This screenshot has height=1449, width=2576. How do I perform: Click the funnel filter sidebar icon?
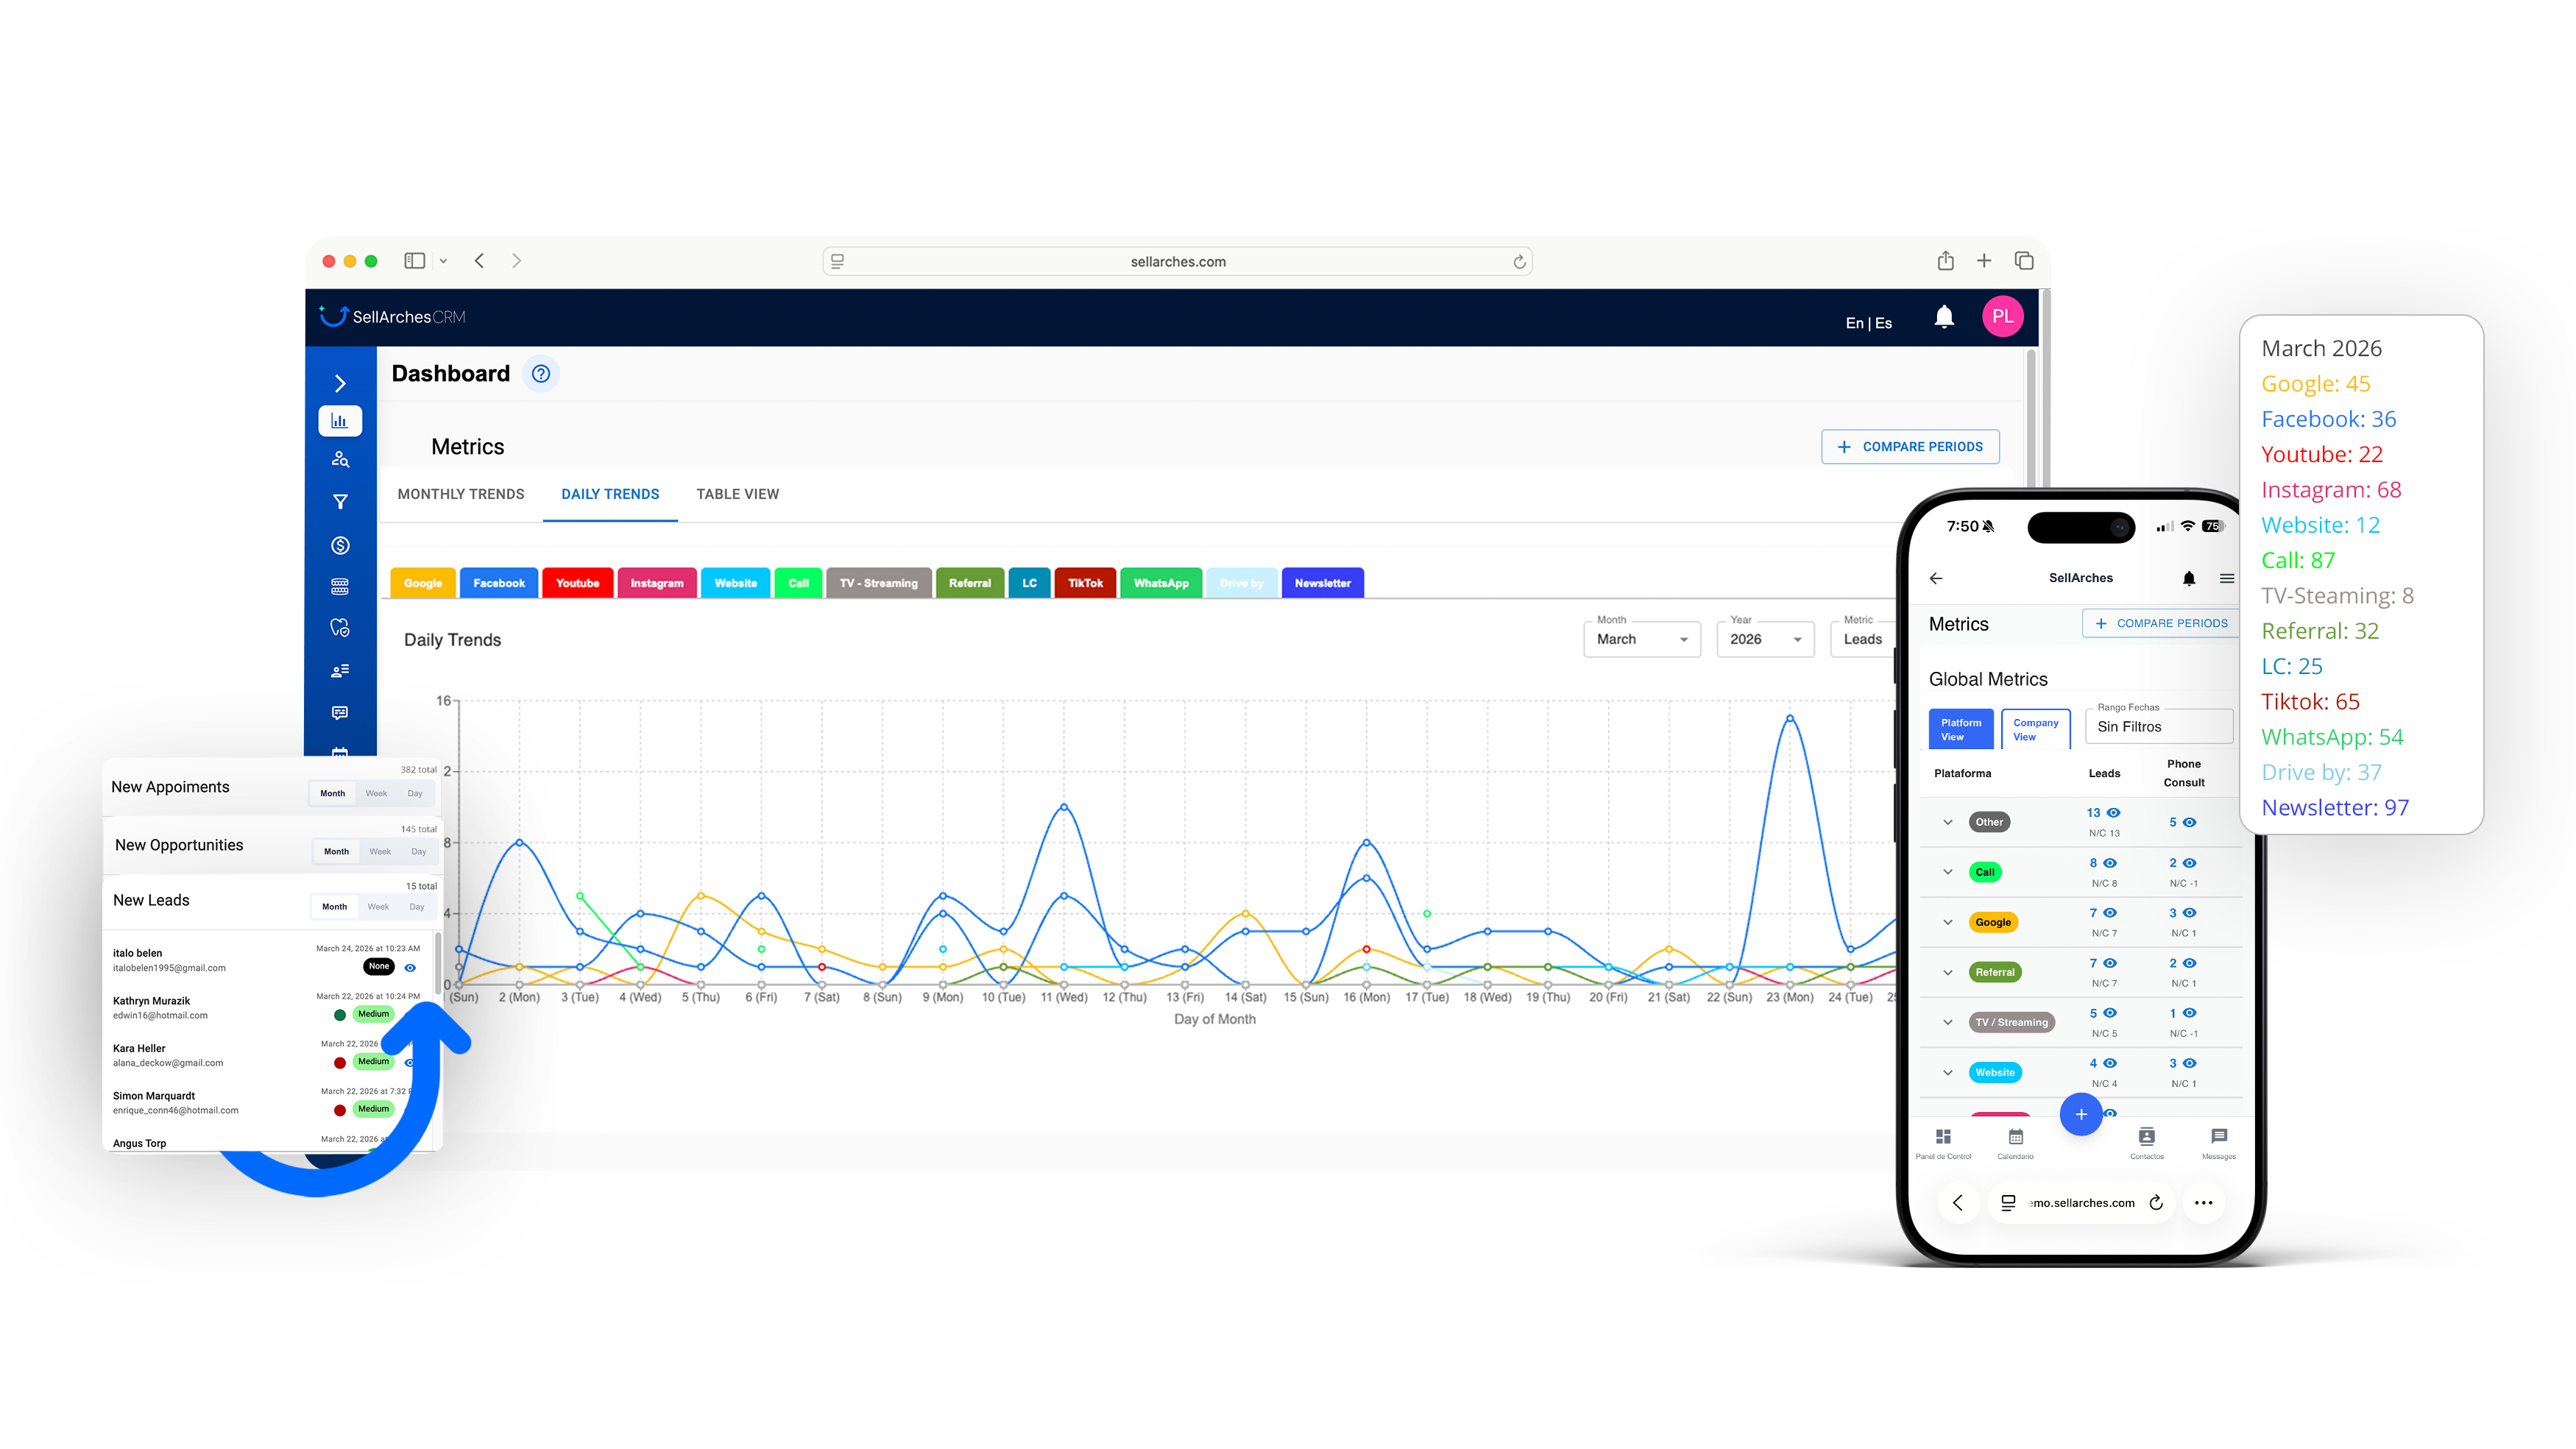(x=340, y=502)
